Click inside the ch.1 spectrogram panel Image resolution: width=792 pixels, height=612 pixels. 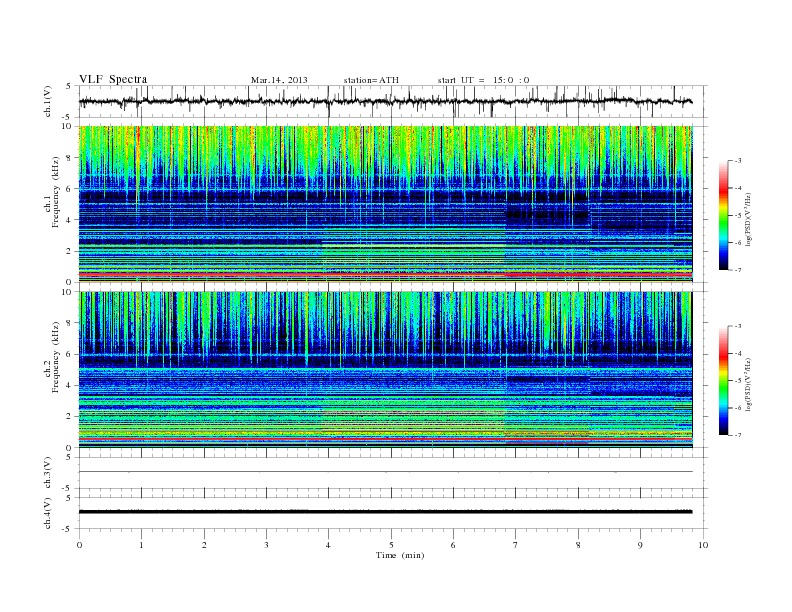pyautogui.click(x=386, y=204)
